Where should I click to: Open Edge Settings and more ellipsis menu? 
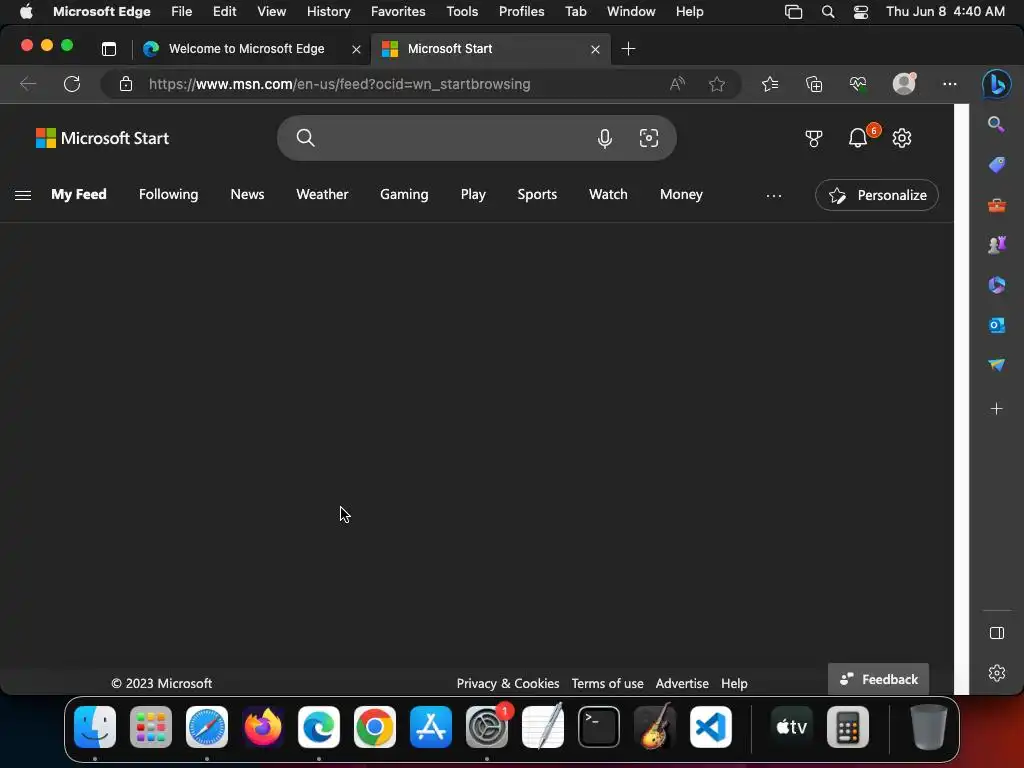pos(950,84)
